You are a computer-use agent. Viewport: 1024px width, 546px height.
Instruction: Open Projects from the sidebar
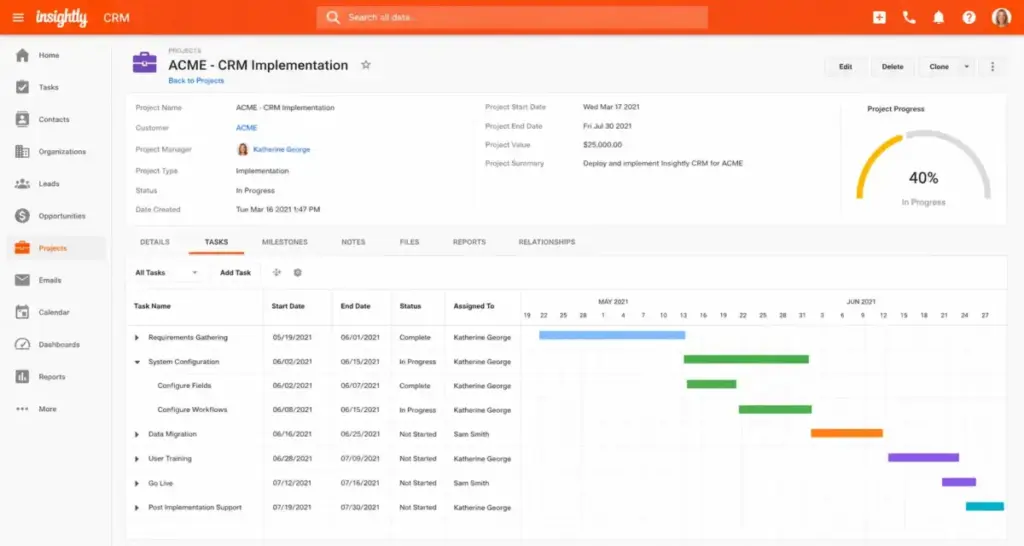pos(56,248)
